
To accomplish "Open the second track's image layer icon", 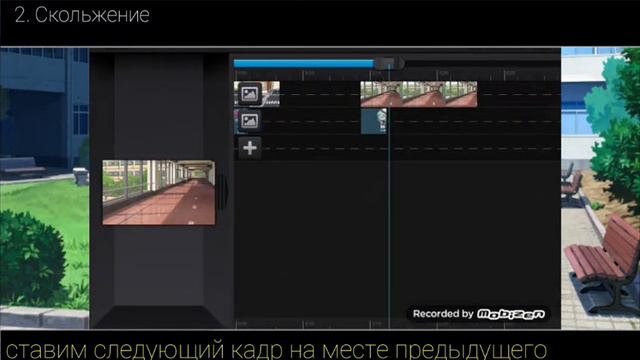I will point(249,121).
